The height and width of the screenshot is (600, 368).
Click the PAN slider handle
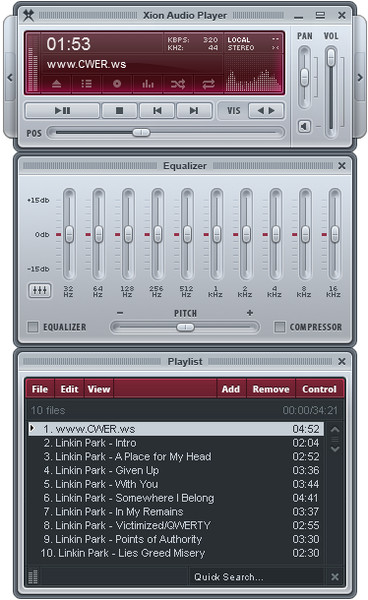pyautogui.click(x=304, y=77)
